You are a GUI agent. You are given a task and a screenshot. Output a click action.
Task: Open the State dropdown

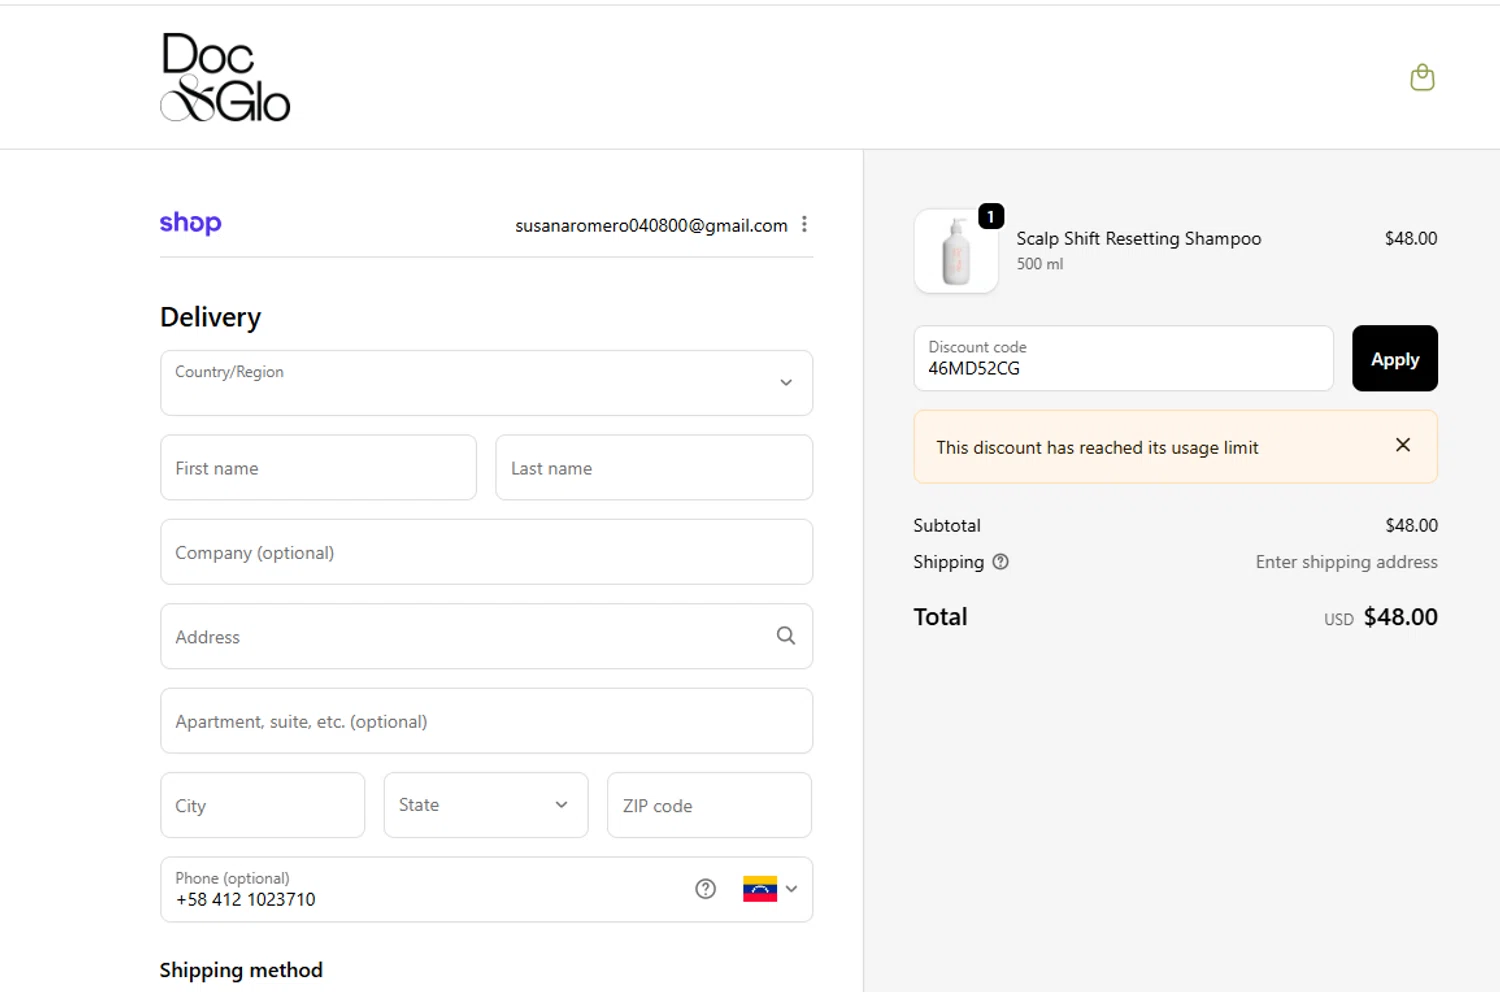(x=485, y=805)
